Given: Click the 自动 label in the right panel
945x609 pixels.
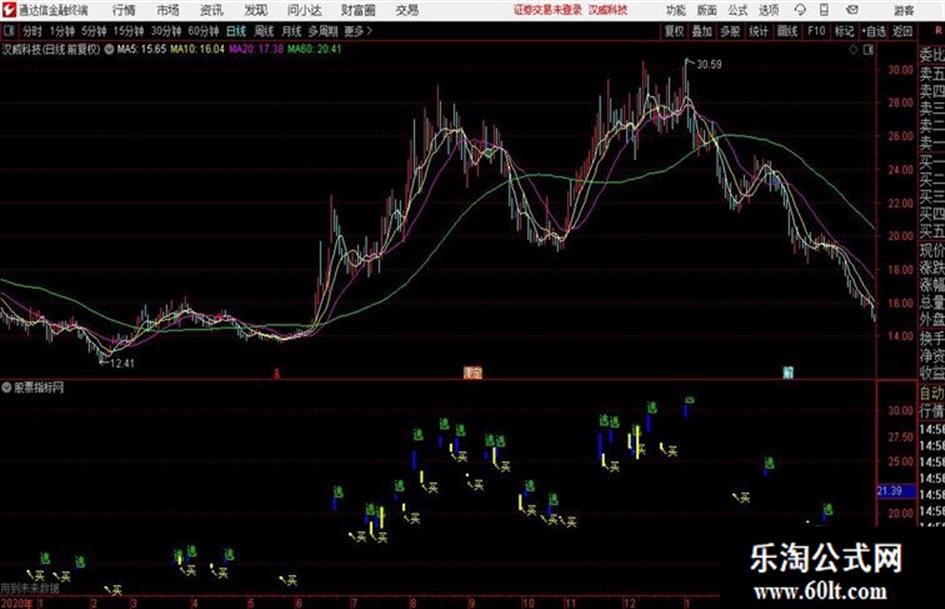Looking at the screenshot, I should 932,393.
